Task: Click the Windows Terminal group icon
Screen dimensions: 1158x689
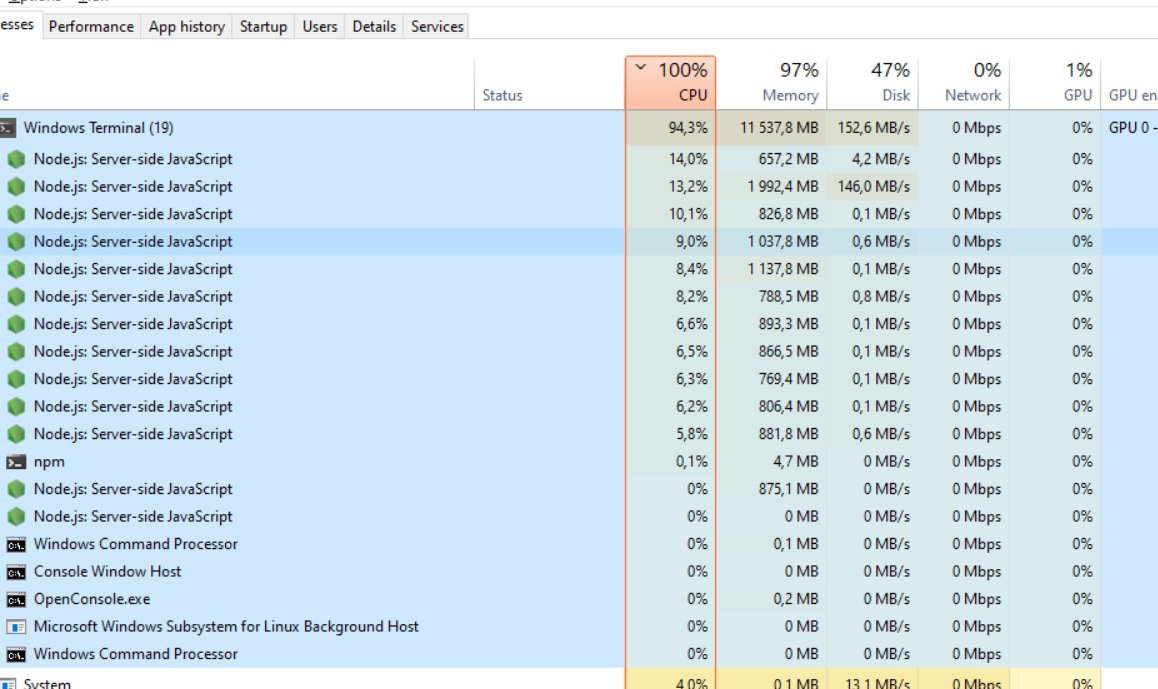Action: pos(7,128)
